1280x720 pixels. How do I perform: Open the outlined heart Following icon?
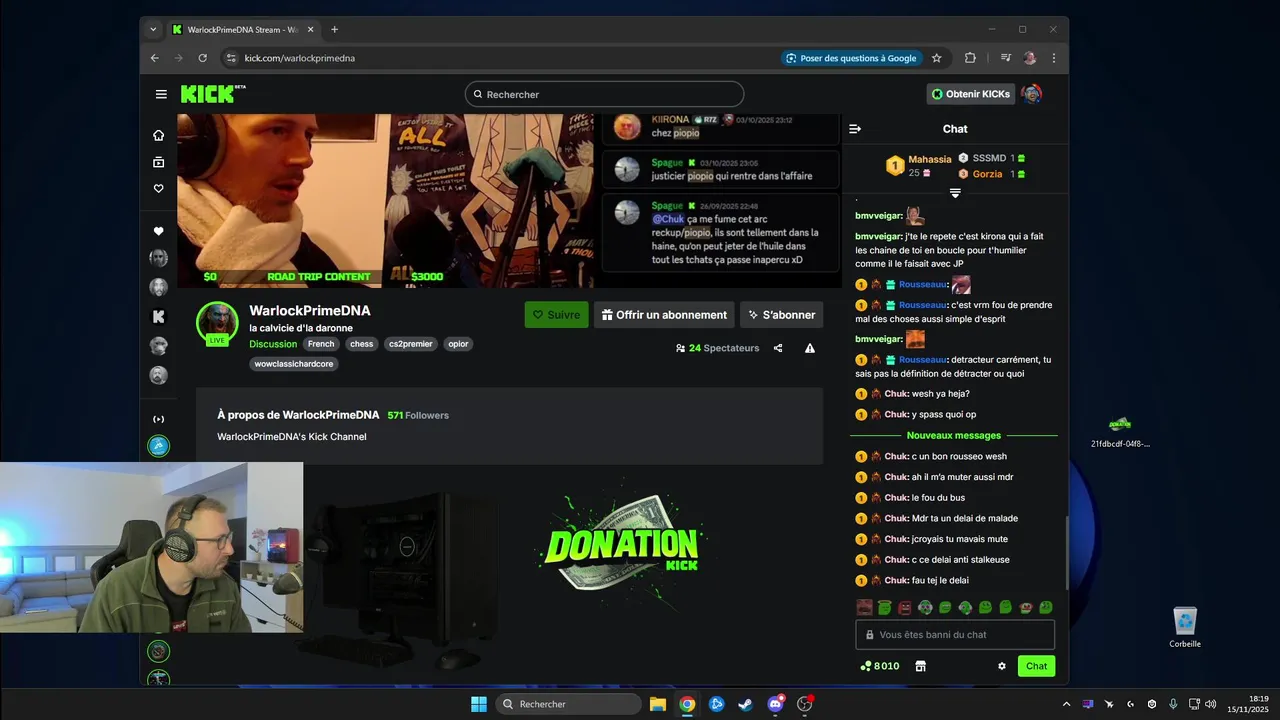pos(158,189)
